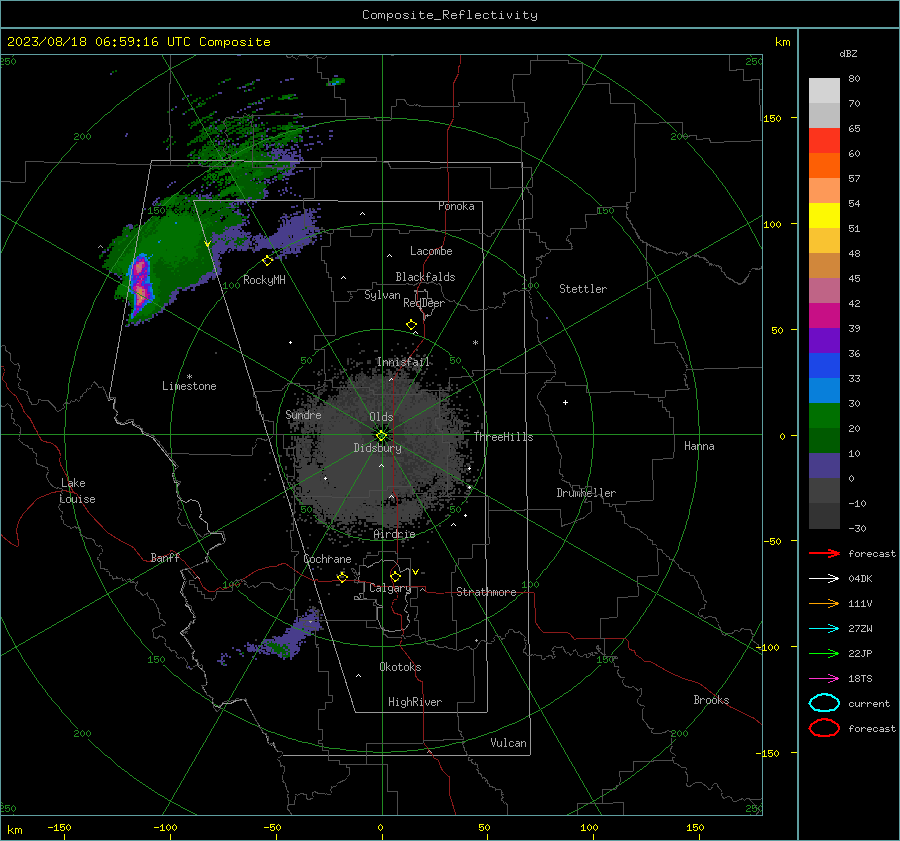Click the RedDeer city label
The width and height of the screenshot is (900, 841).
coord(424,303)
